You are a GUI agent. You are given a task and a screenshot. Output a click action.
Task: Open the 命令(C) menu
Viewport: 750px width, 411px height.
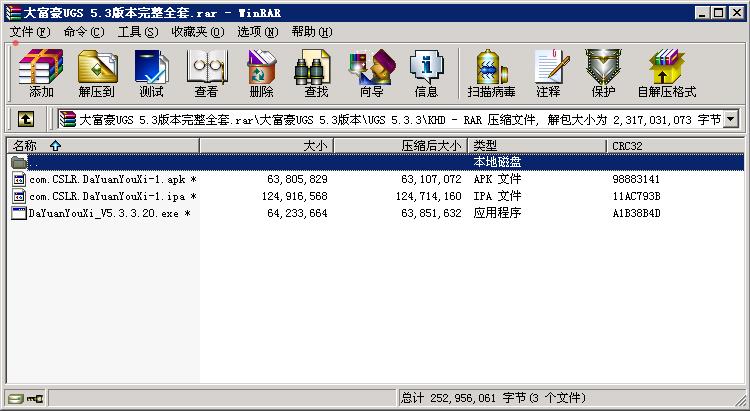click(x=84, y=32)
